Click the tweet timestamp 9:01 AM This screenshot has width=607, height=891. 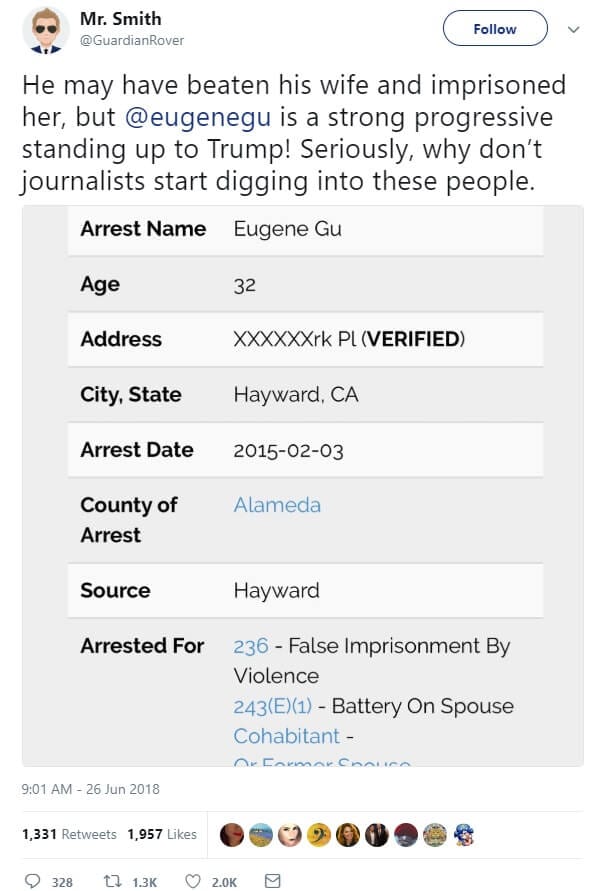90,789
